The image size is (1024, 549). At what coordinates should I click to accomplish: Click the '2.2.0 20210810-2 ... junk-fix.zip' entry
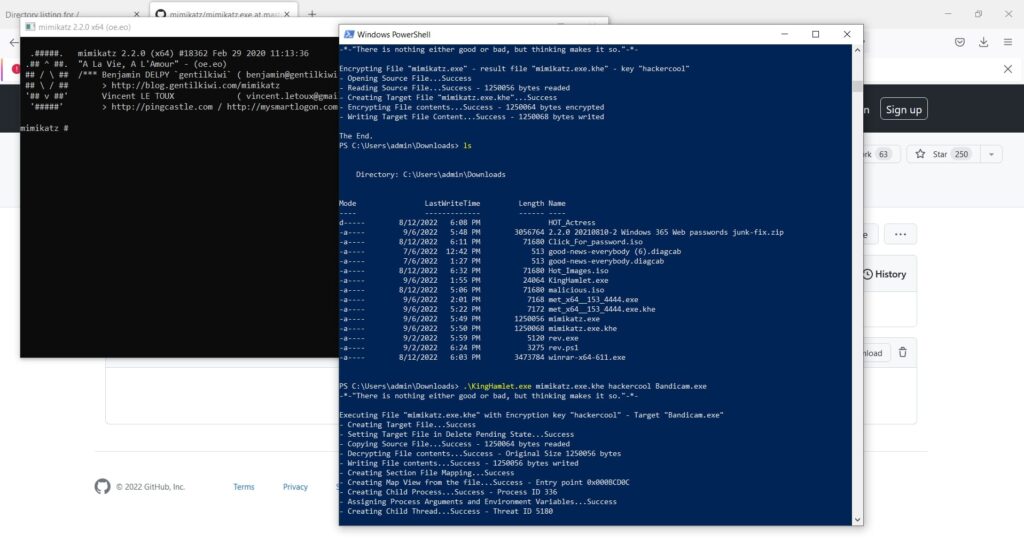[x=665, y=232]
